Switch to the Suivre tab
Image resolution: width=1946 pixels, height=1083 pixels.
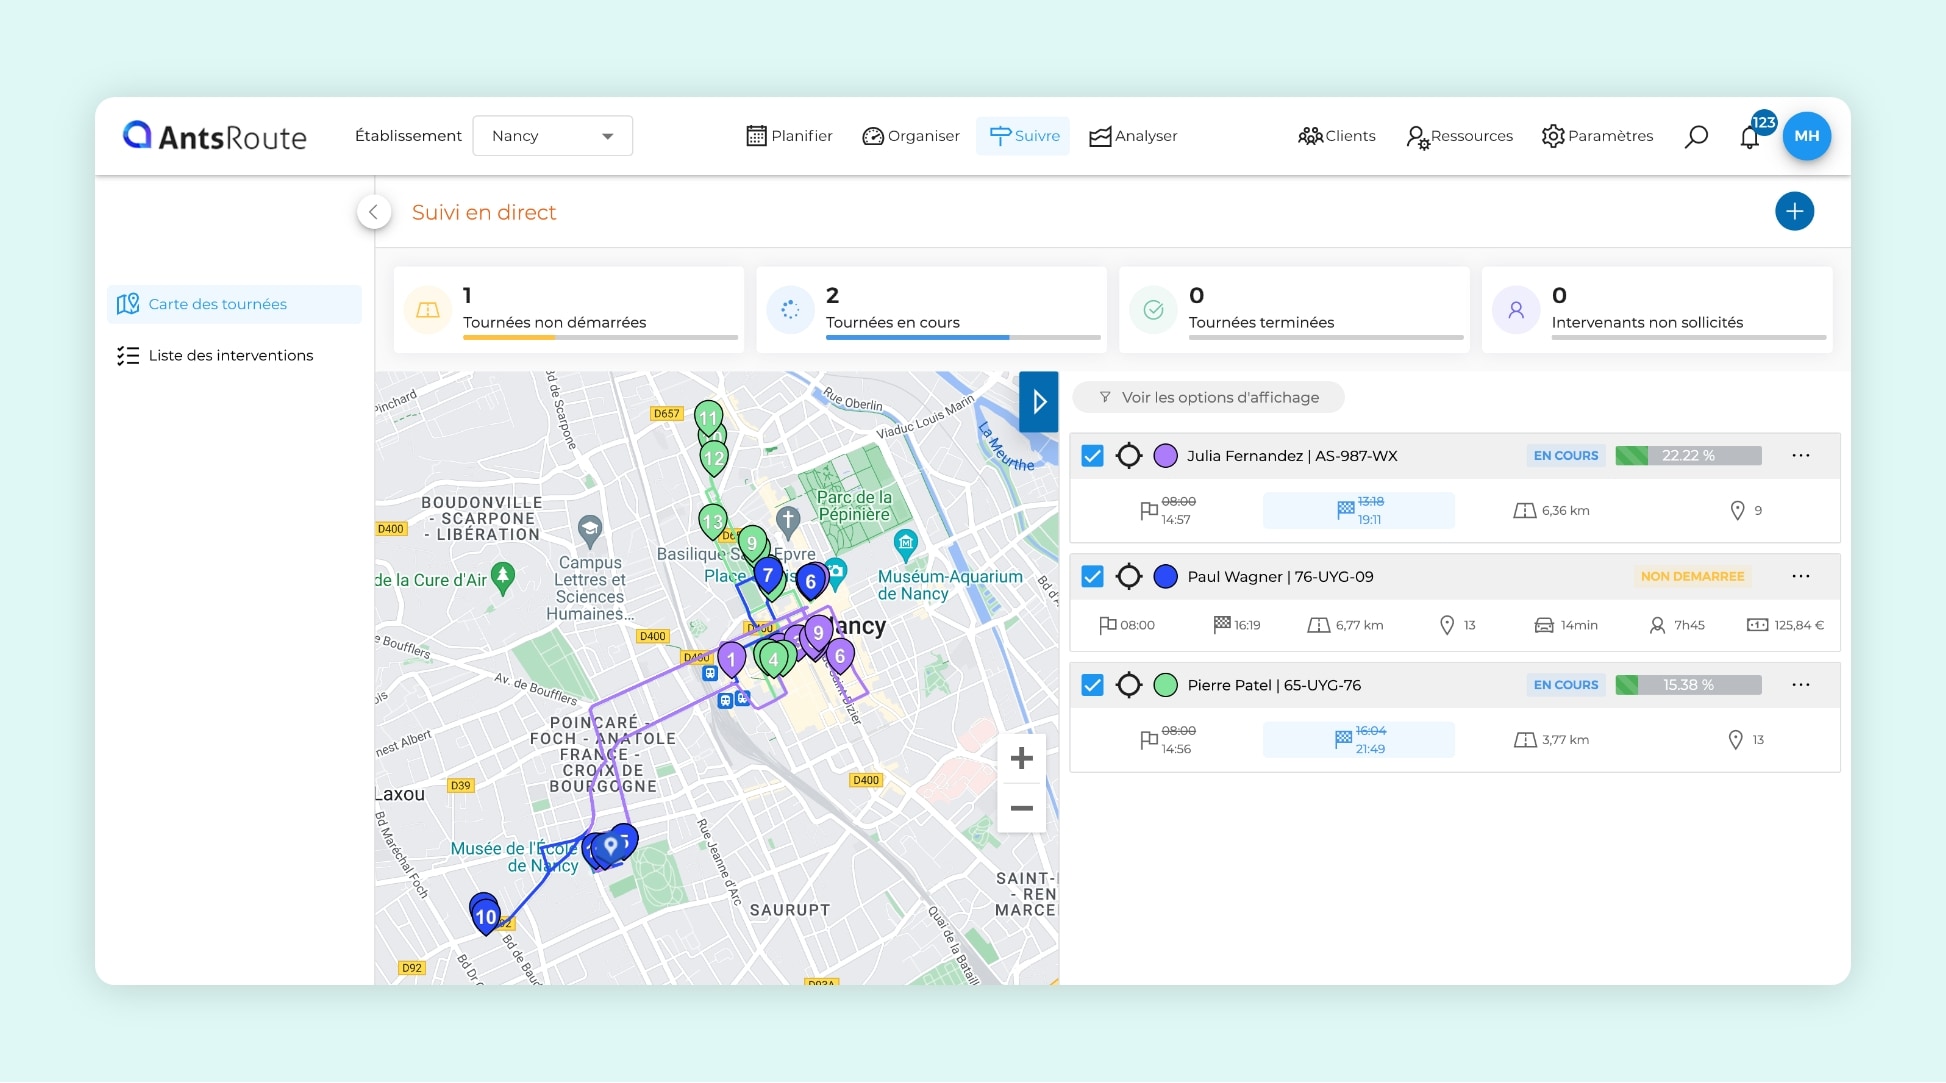[1022, 135]
